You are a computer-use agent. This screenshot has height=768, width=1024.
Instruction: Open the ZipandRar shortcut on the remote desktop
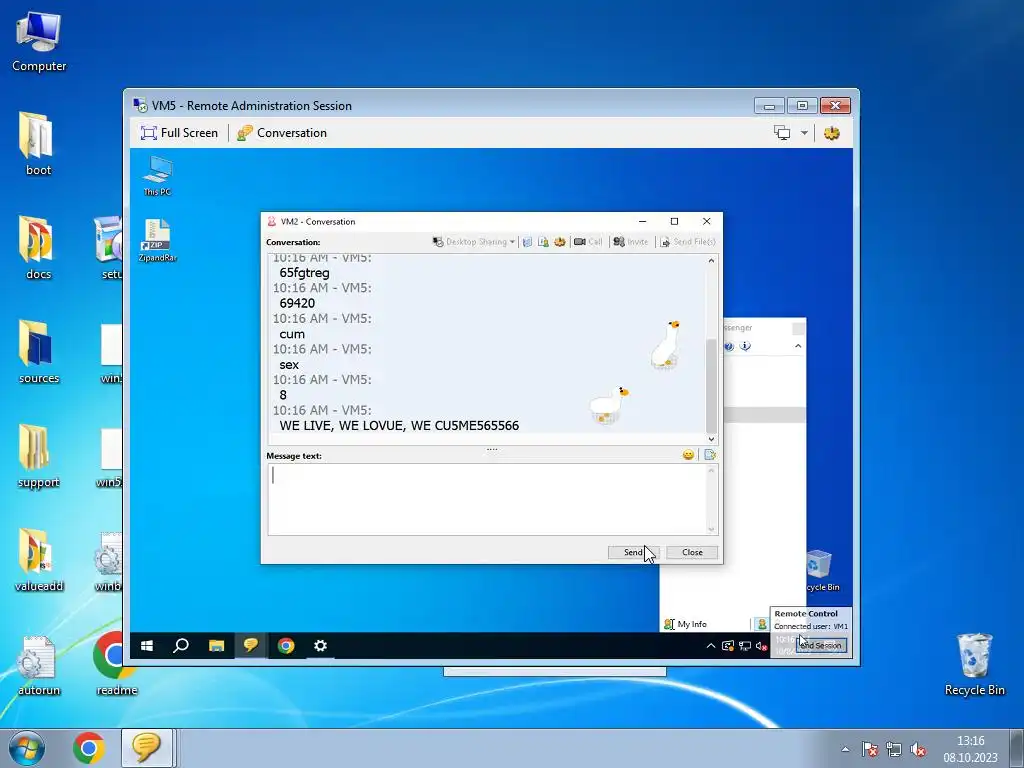pos(157,240)
